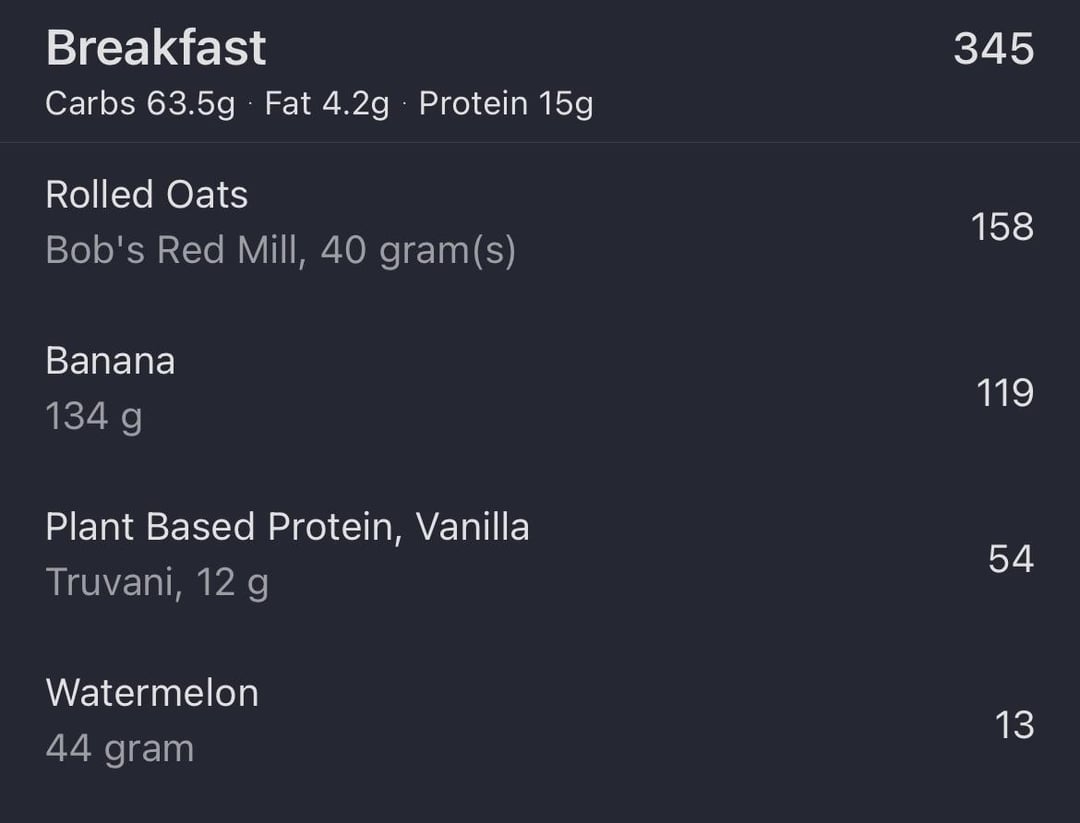Click the 54 calorie value for protein
Screen dimensions: 1080x823
pos(1010,559)
